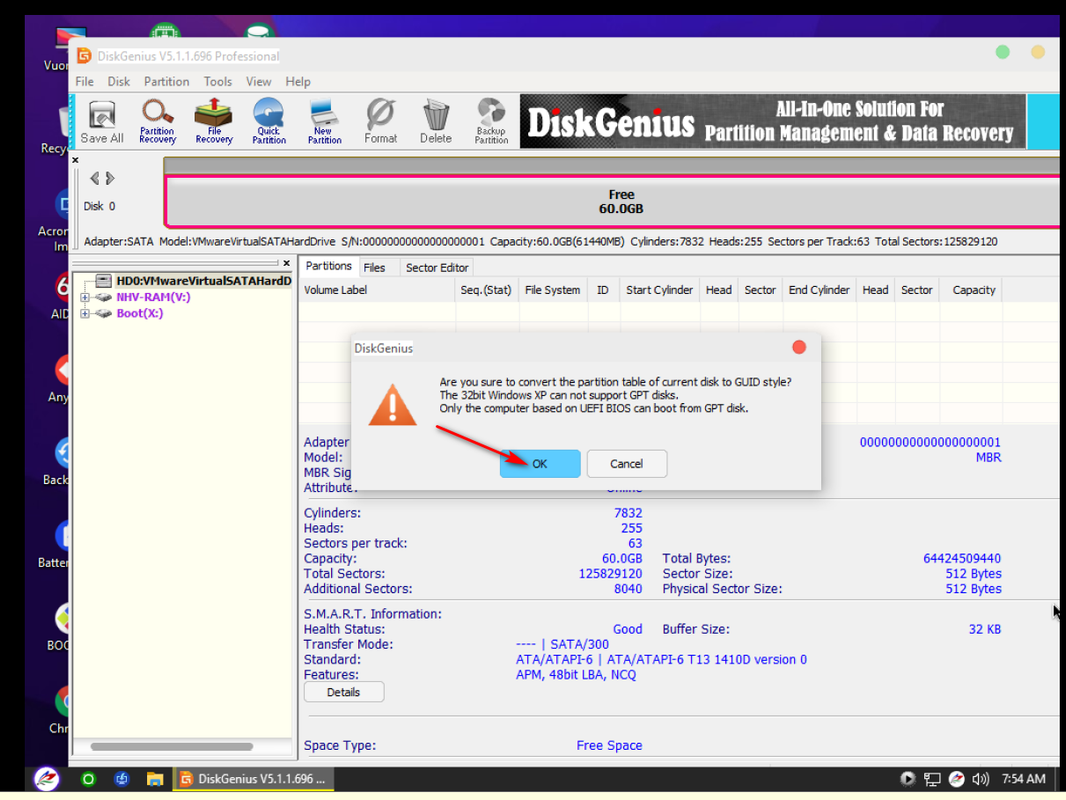Open the File menu
This screenshot has height=800, width=1066.
(84, 82)
